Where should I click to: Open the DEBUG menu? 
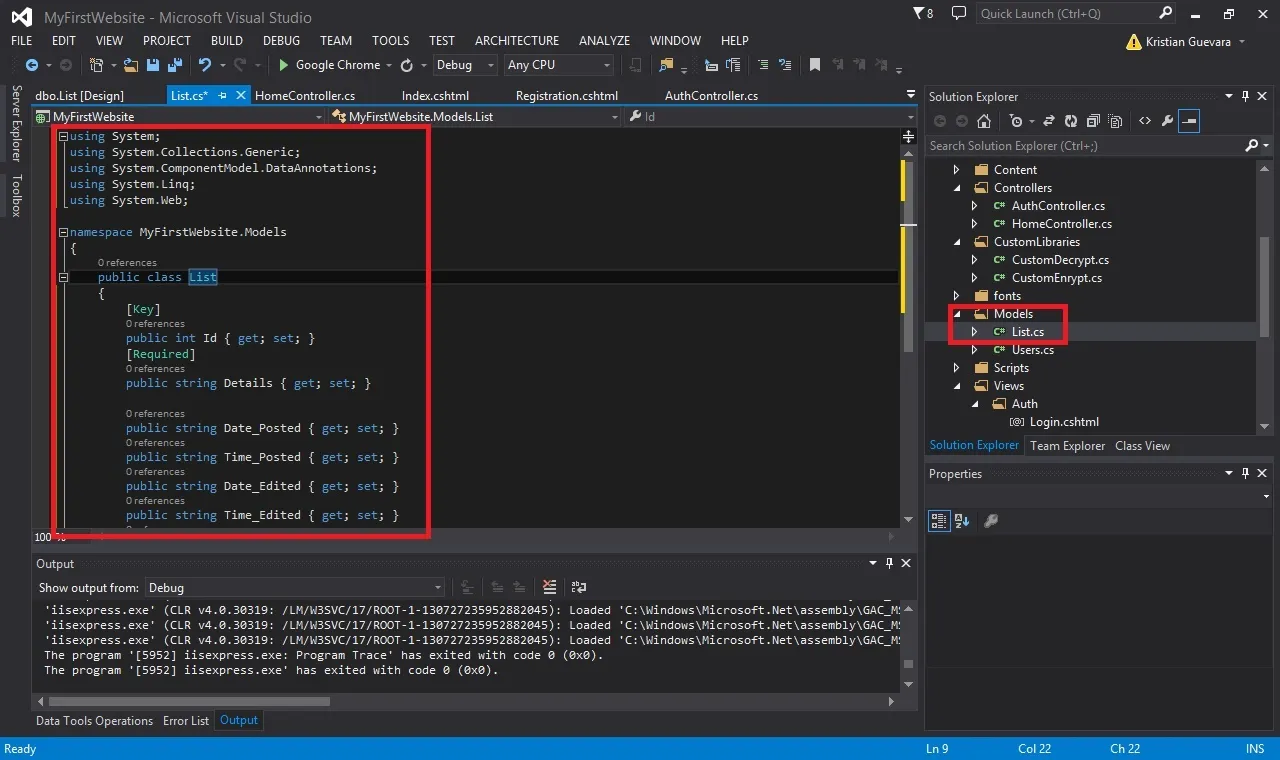coord(281,41)
